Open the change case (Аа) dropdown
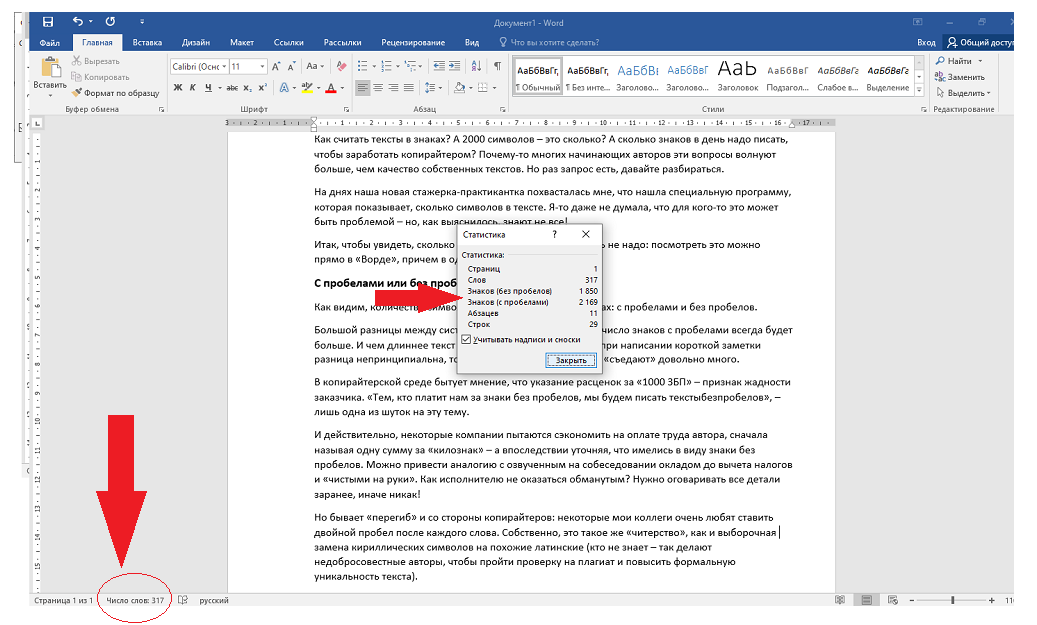The width and height of the screenshot is (1037, 625). point(315,66)
